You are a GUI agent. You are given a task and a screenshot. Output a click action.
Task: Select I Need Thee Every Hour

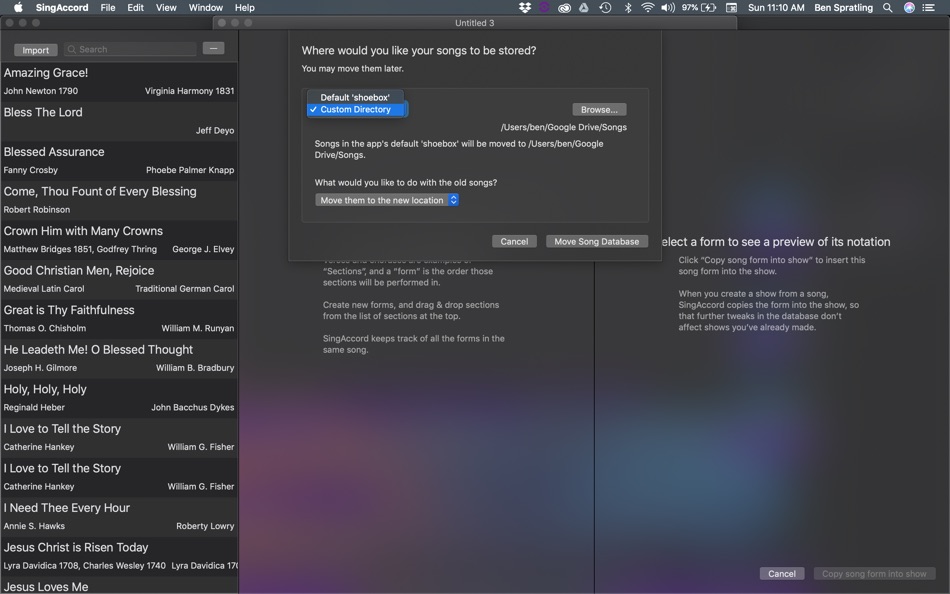pyautogui.click(x=119, y=516)
